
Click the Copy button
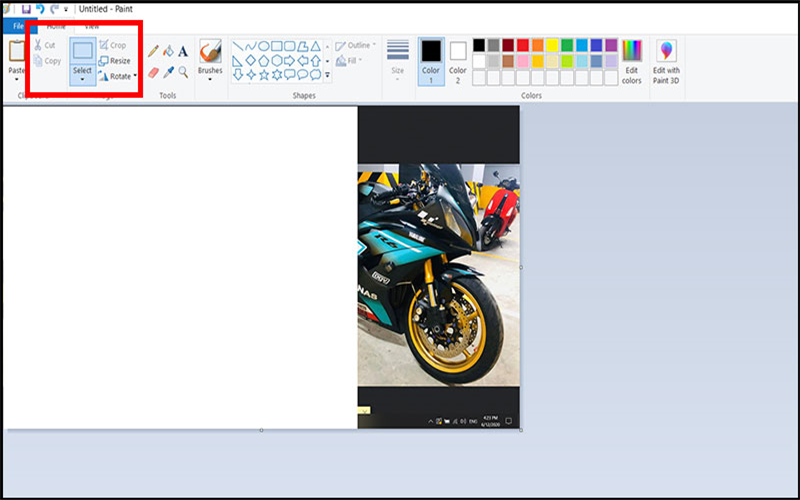(47, 61)
